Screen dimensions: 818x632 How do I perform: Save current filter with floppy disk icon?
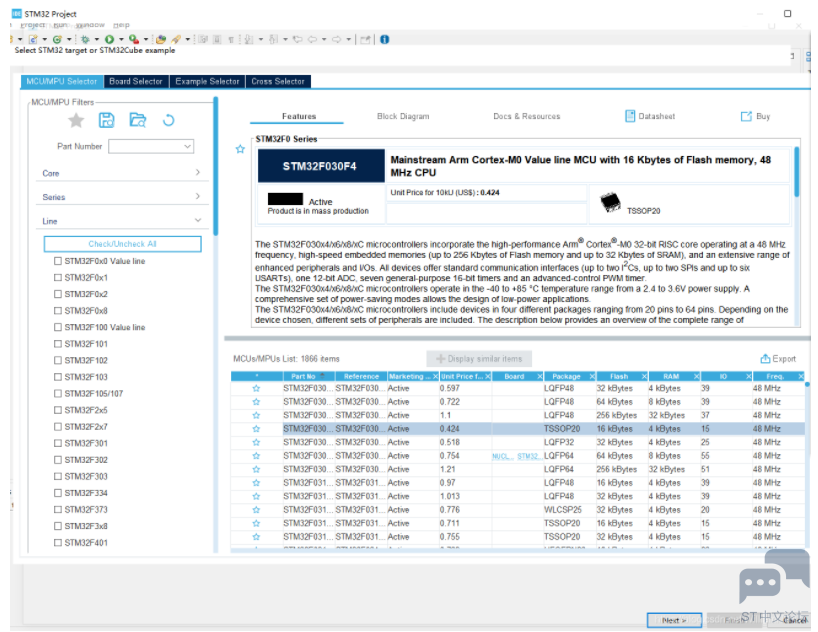point(106,121)
